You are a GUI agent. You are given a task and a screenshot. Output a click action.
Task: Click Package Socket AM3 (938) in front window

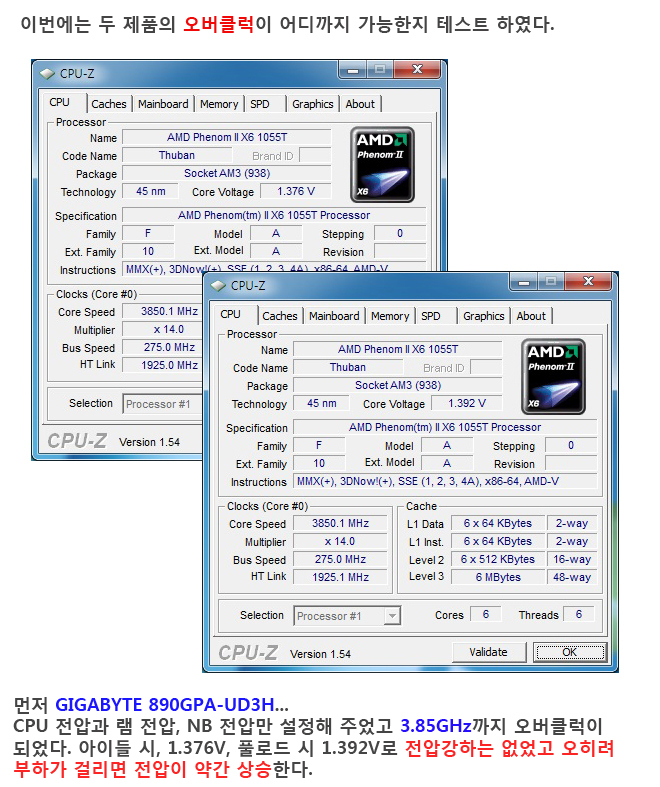pyautogui.click(x=398, y=385)
